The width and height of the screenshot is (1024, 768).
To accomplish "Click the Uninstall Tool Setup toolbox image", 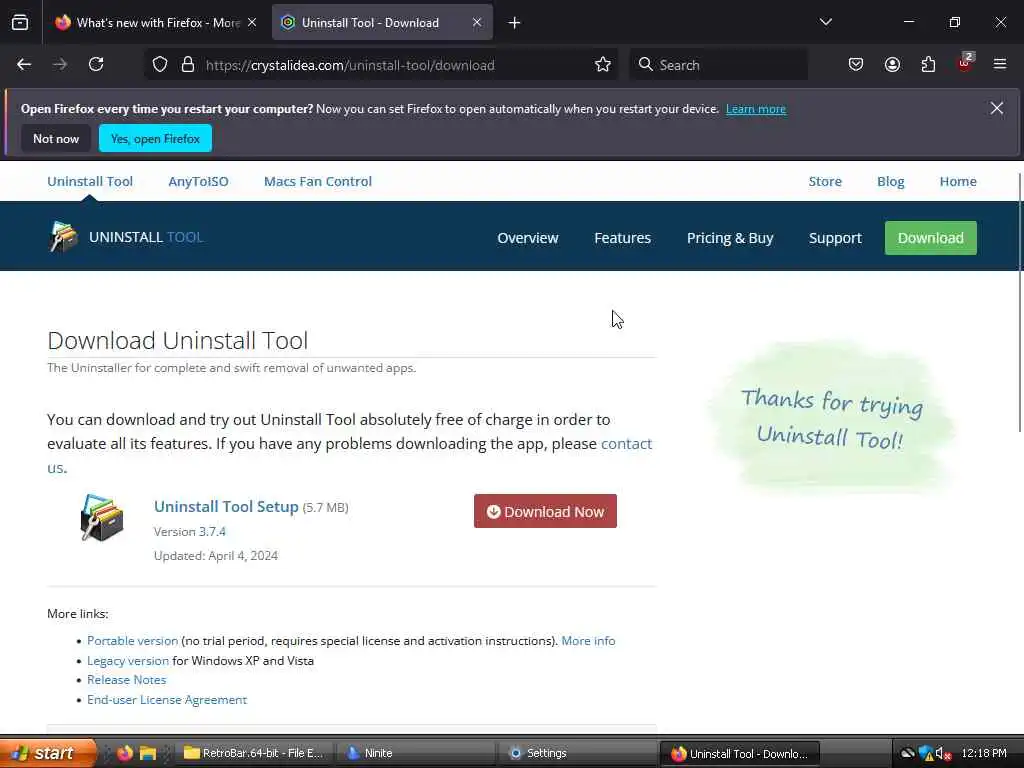I will 102,517.
